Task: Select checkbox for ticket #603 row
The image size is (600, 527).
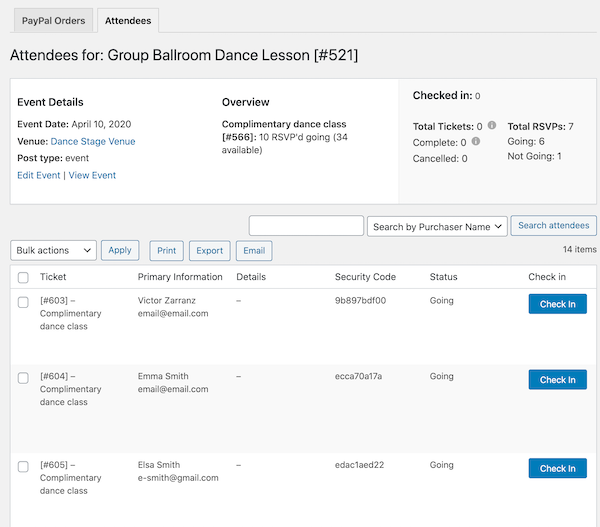Action: point(23,301)
